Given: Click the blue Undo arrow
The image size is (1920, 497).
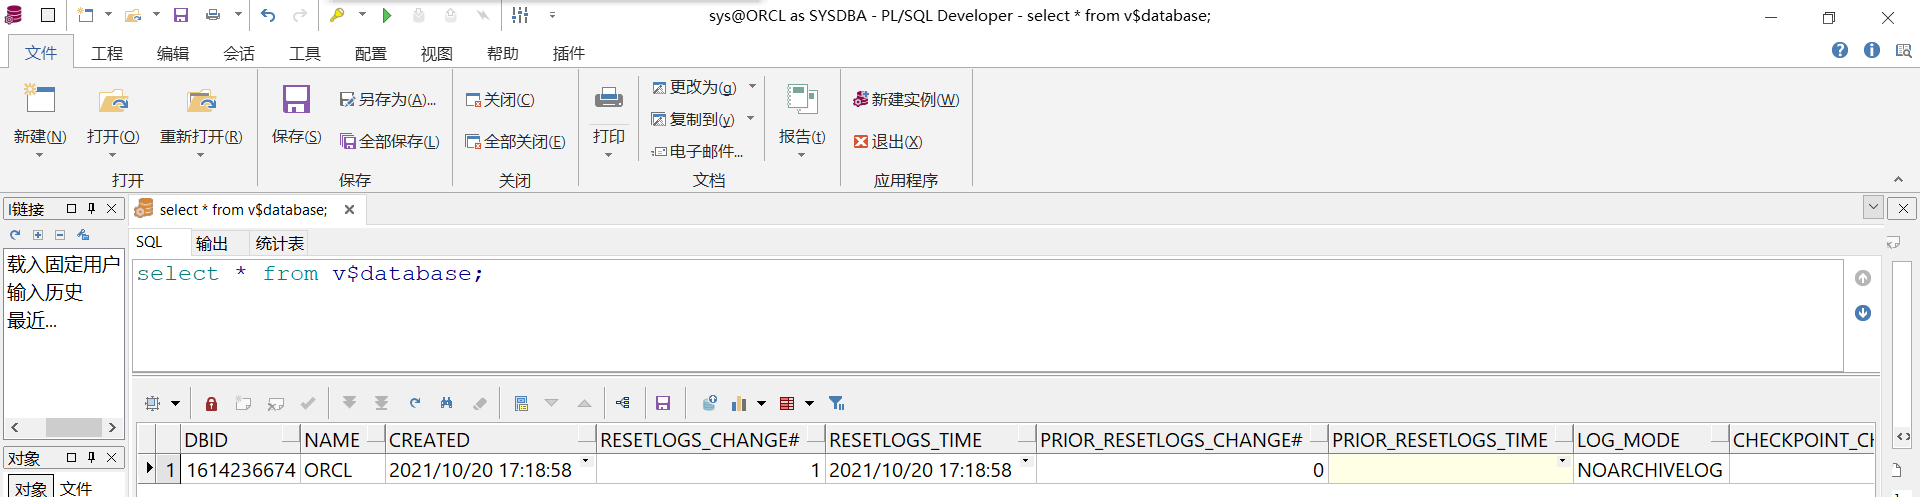Looking at the screenshot, I should click(x=268, y=15).
